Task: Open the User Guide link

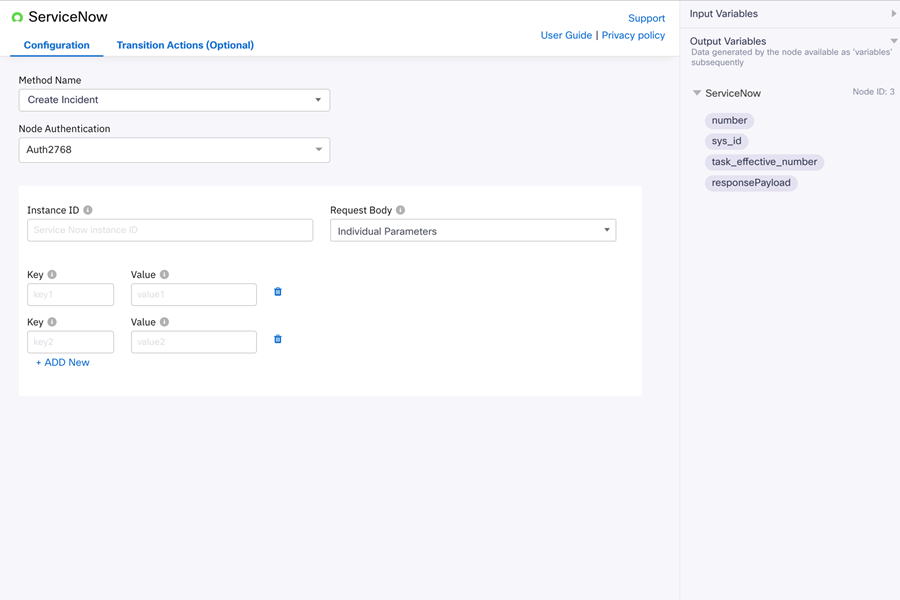Action: (566, 35)
